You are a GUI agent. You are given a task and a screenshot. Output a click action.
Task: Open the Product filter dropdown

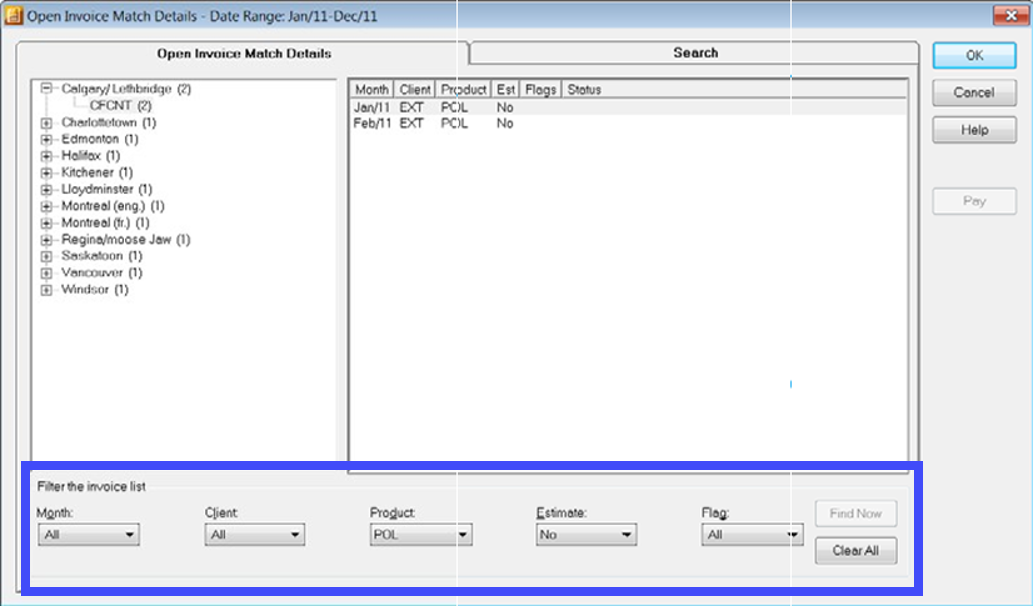421,535
